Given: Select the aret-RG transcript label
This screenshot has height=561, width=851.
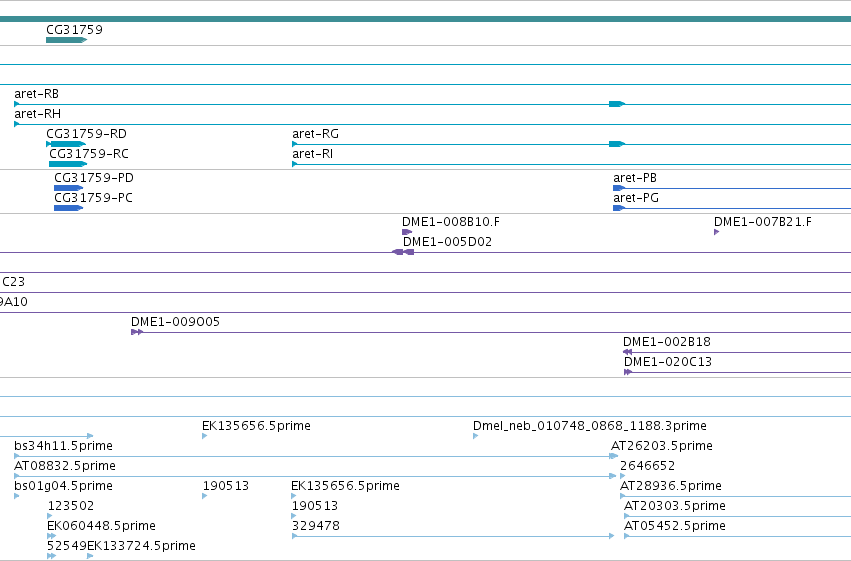Looking at the screenshot, I should 315,133.
